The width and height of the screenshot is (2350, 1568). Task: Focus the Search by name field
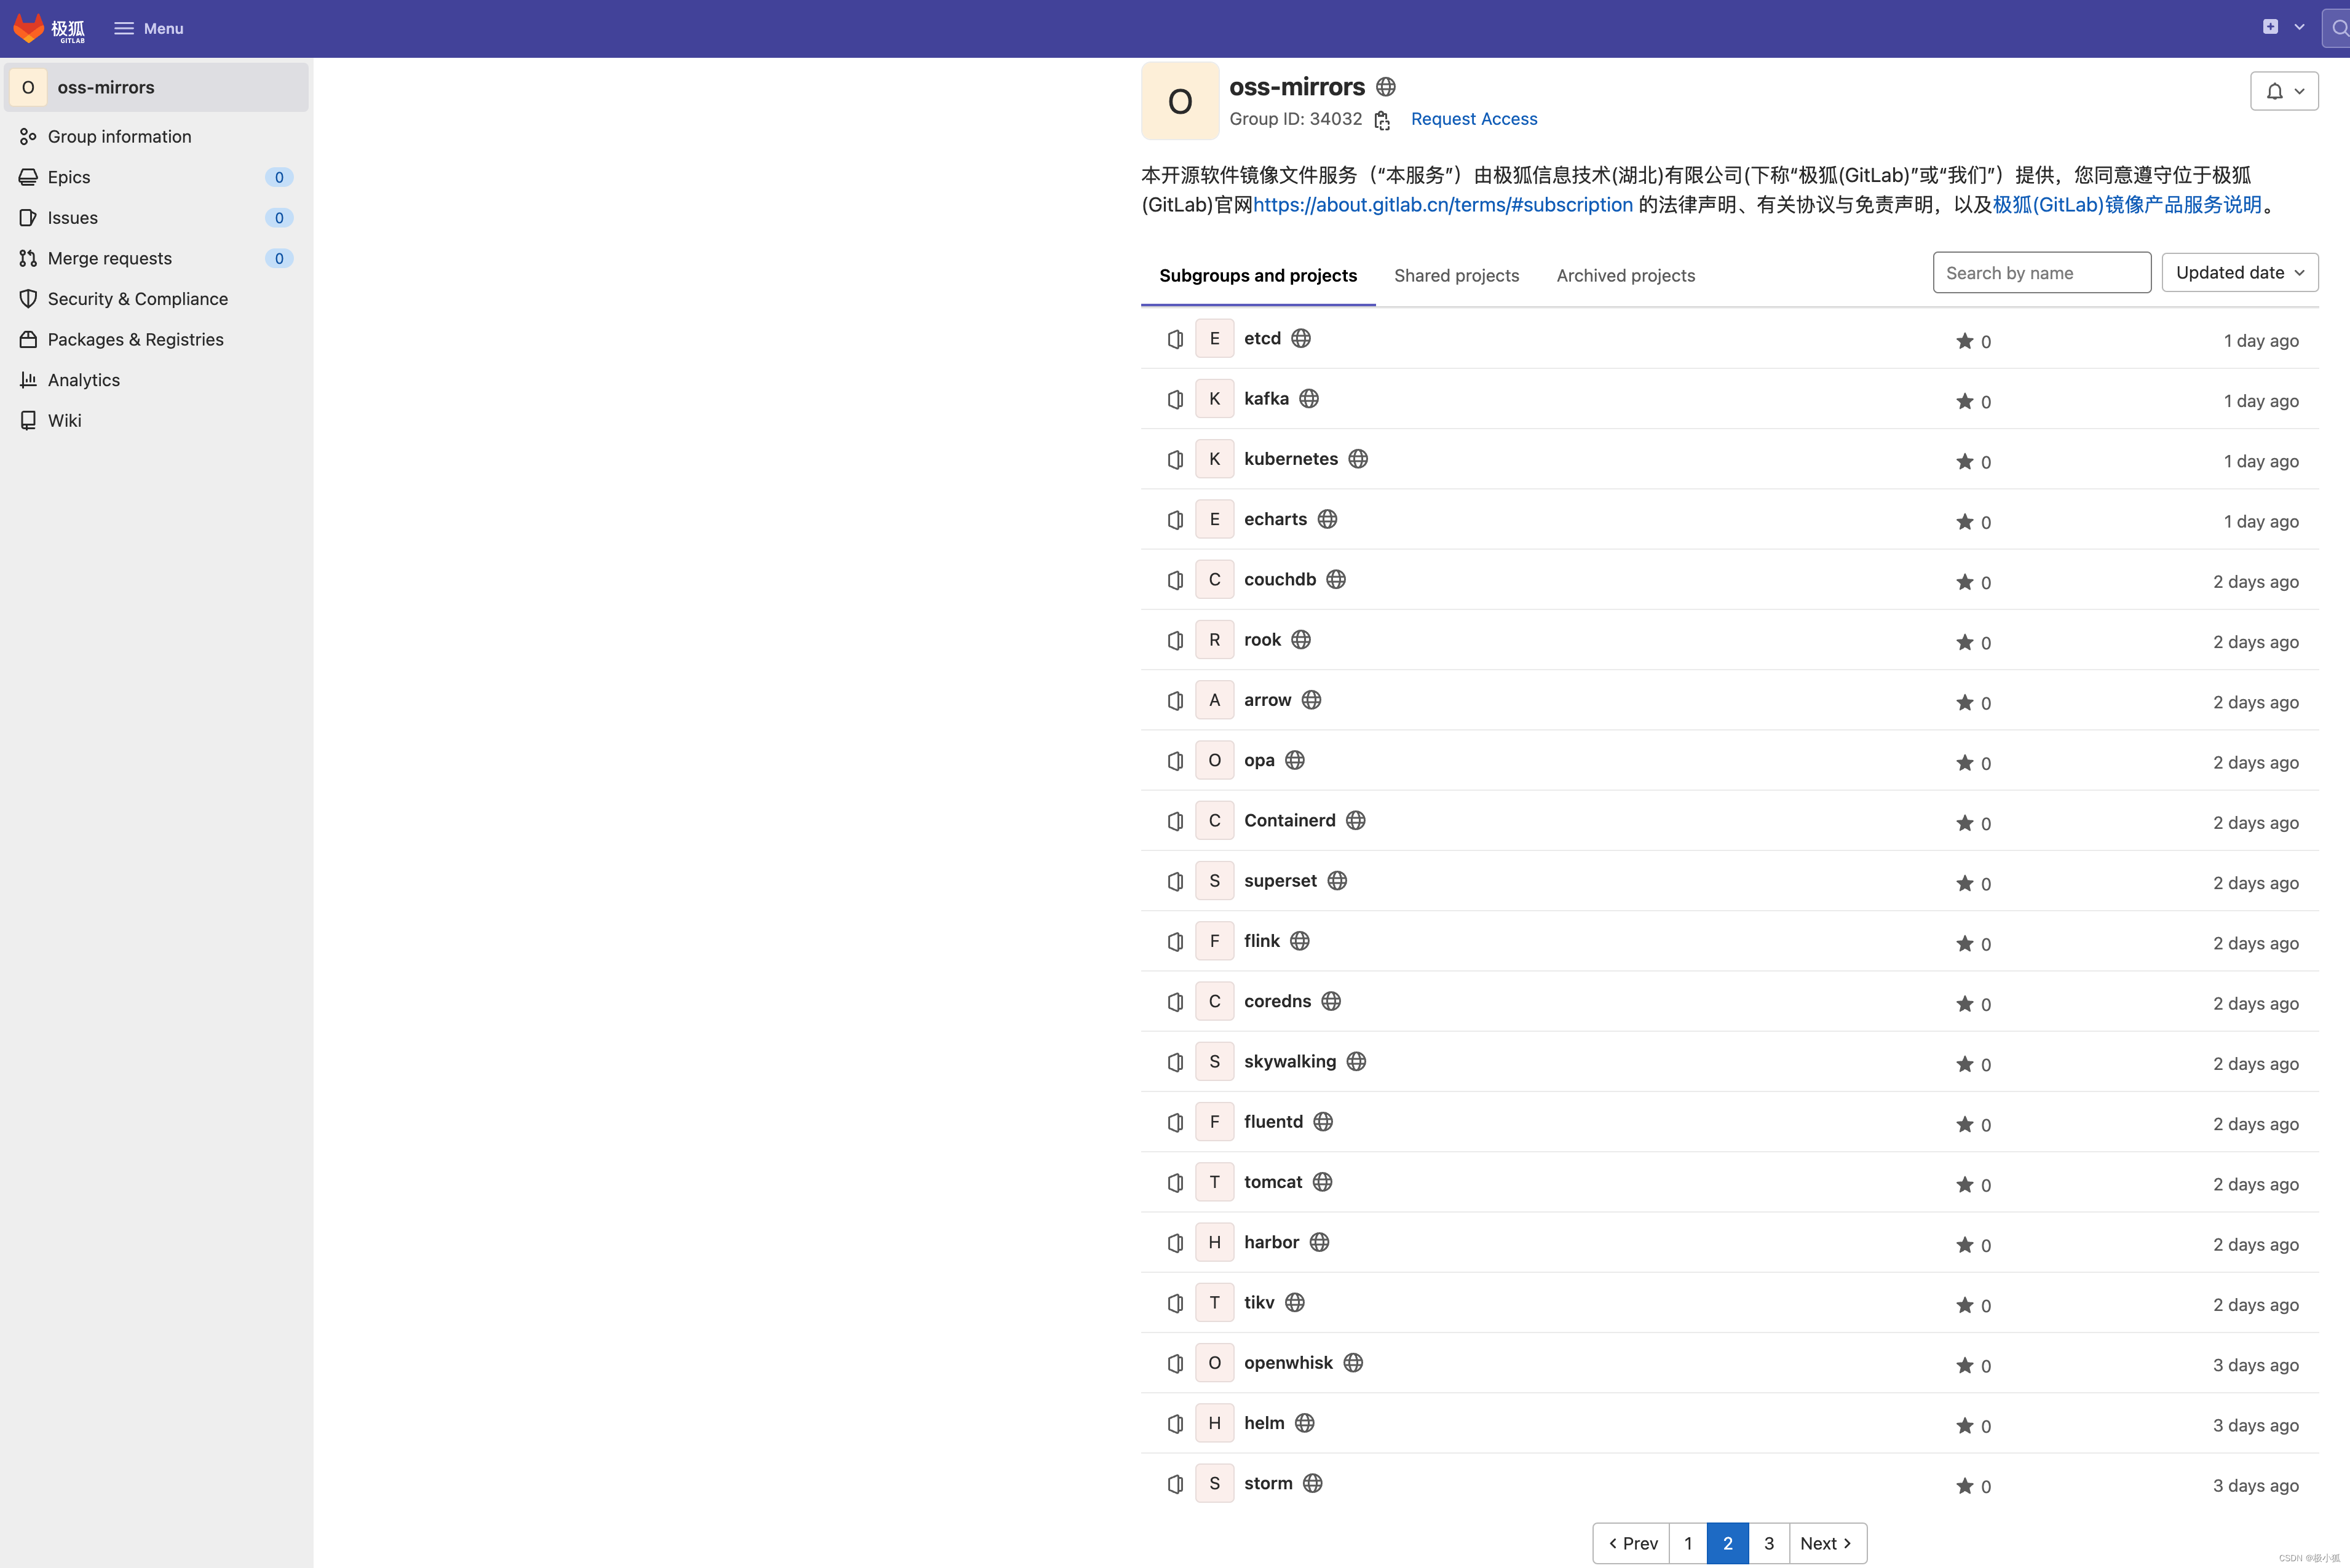pos(2041,272)
